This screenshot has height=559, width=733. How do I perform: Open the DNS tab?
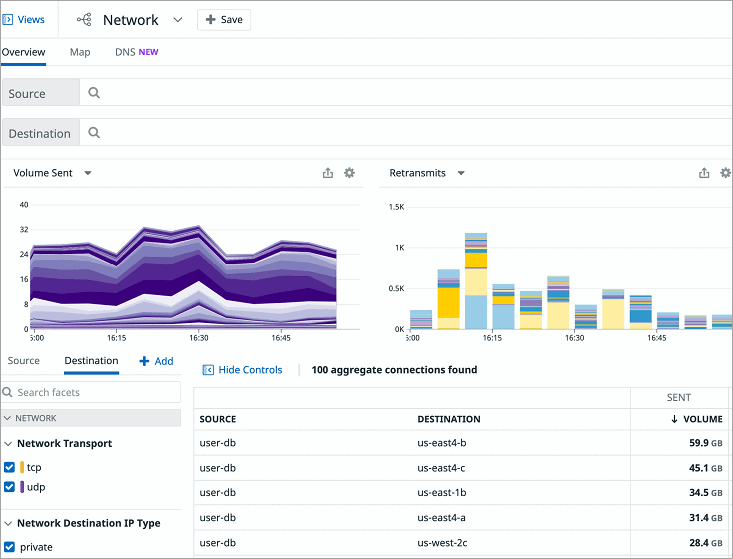(137, 52)
